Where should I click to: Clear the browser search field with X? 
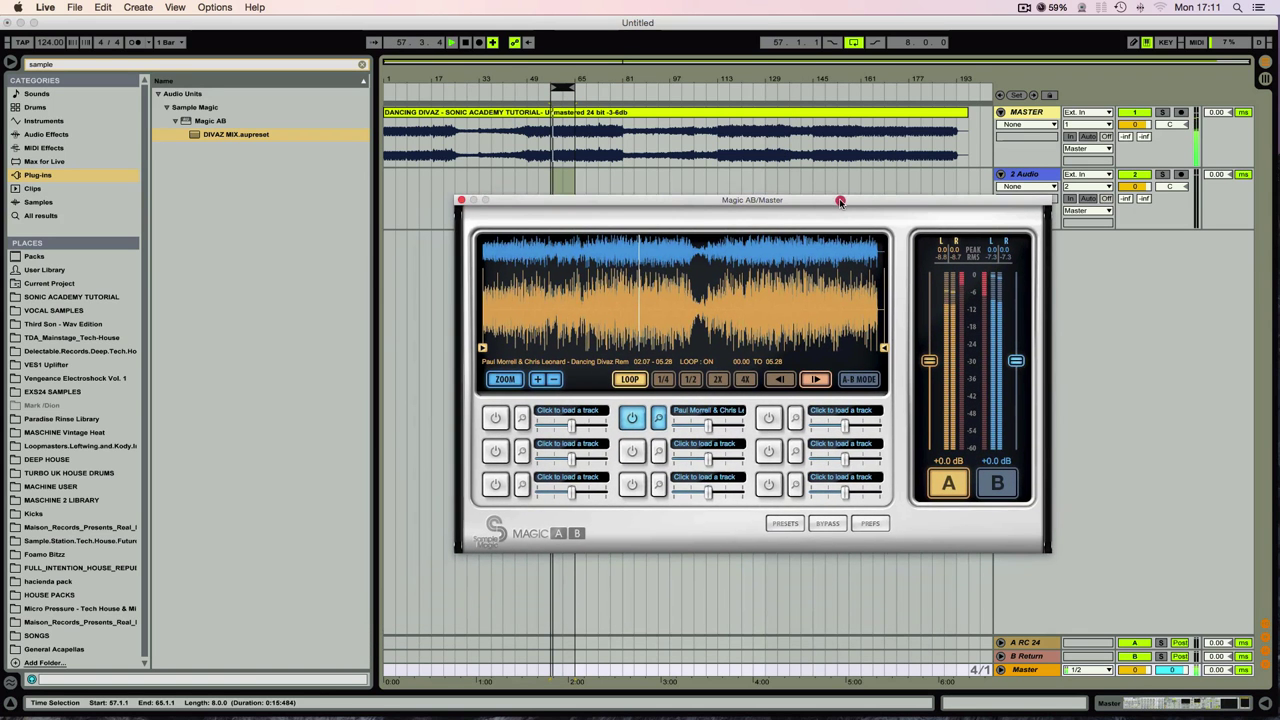click(362, 64)
